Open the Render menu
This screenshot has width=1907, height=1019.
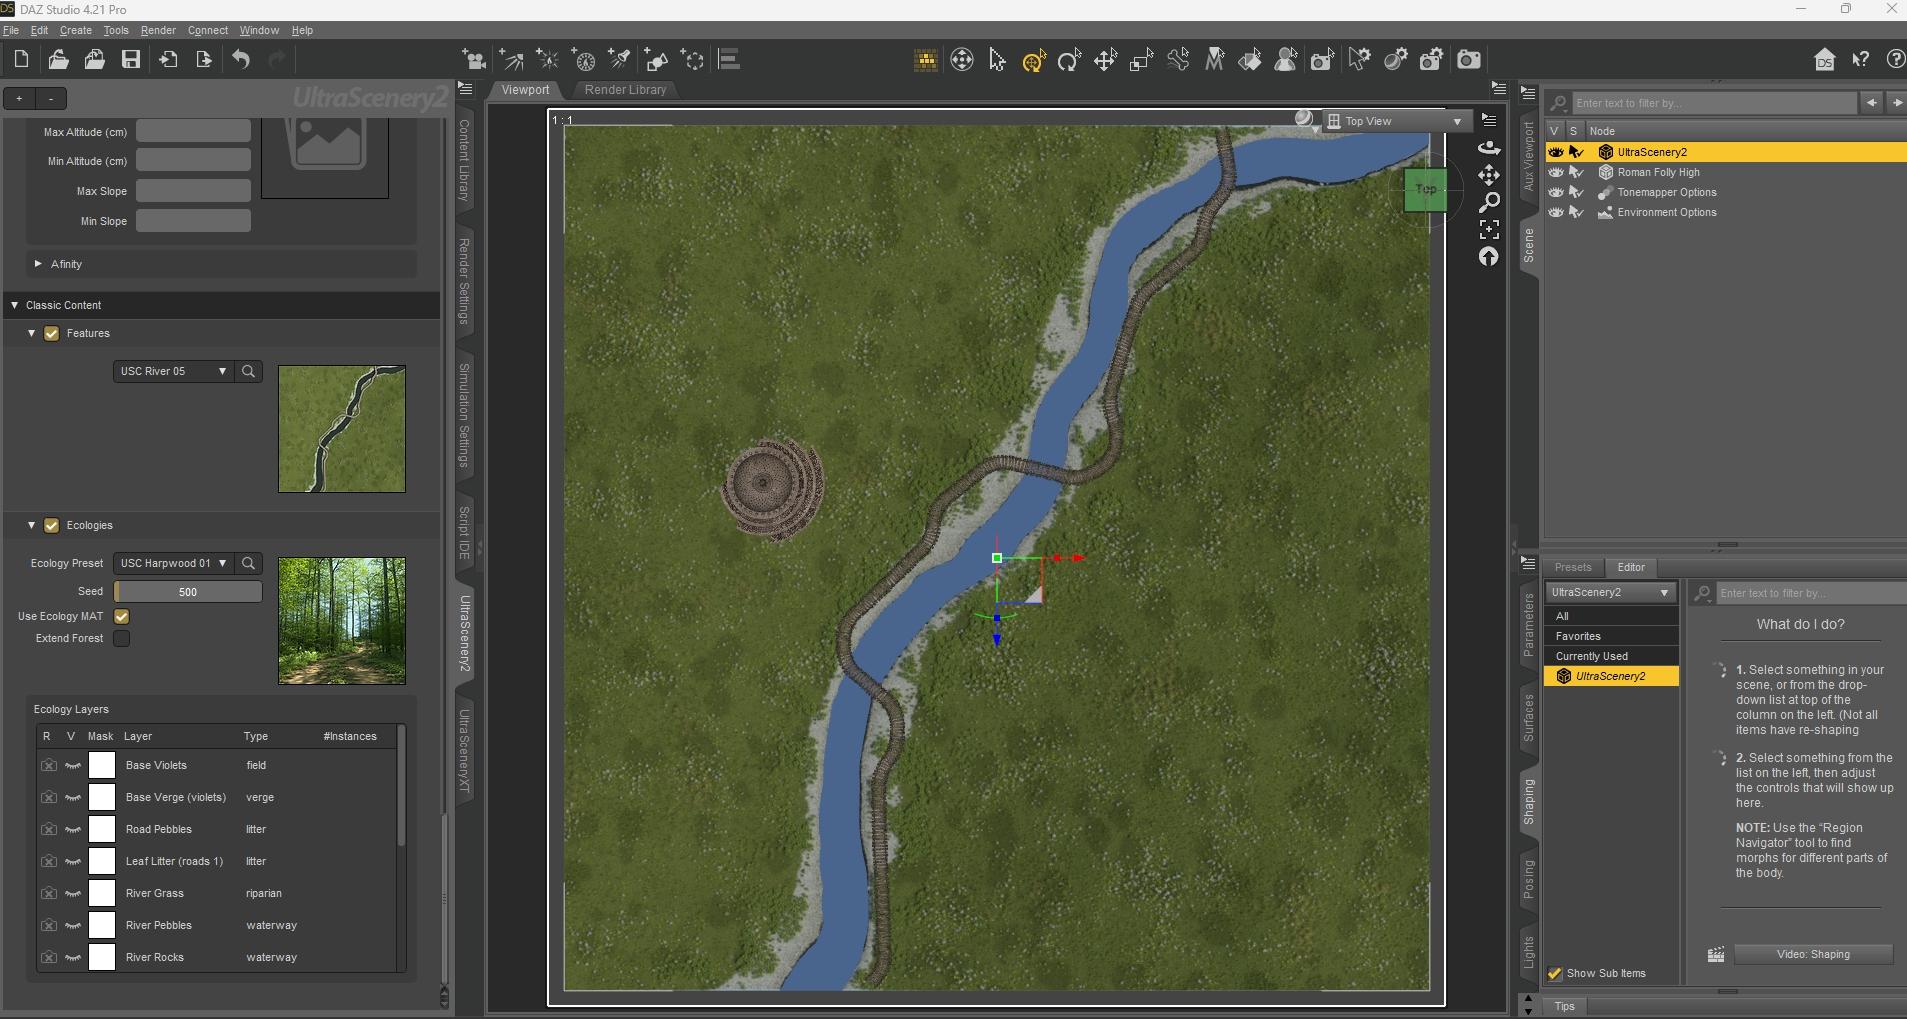158,30
